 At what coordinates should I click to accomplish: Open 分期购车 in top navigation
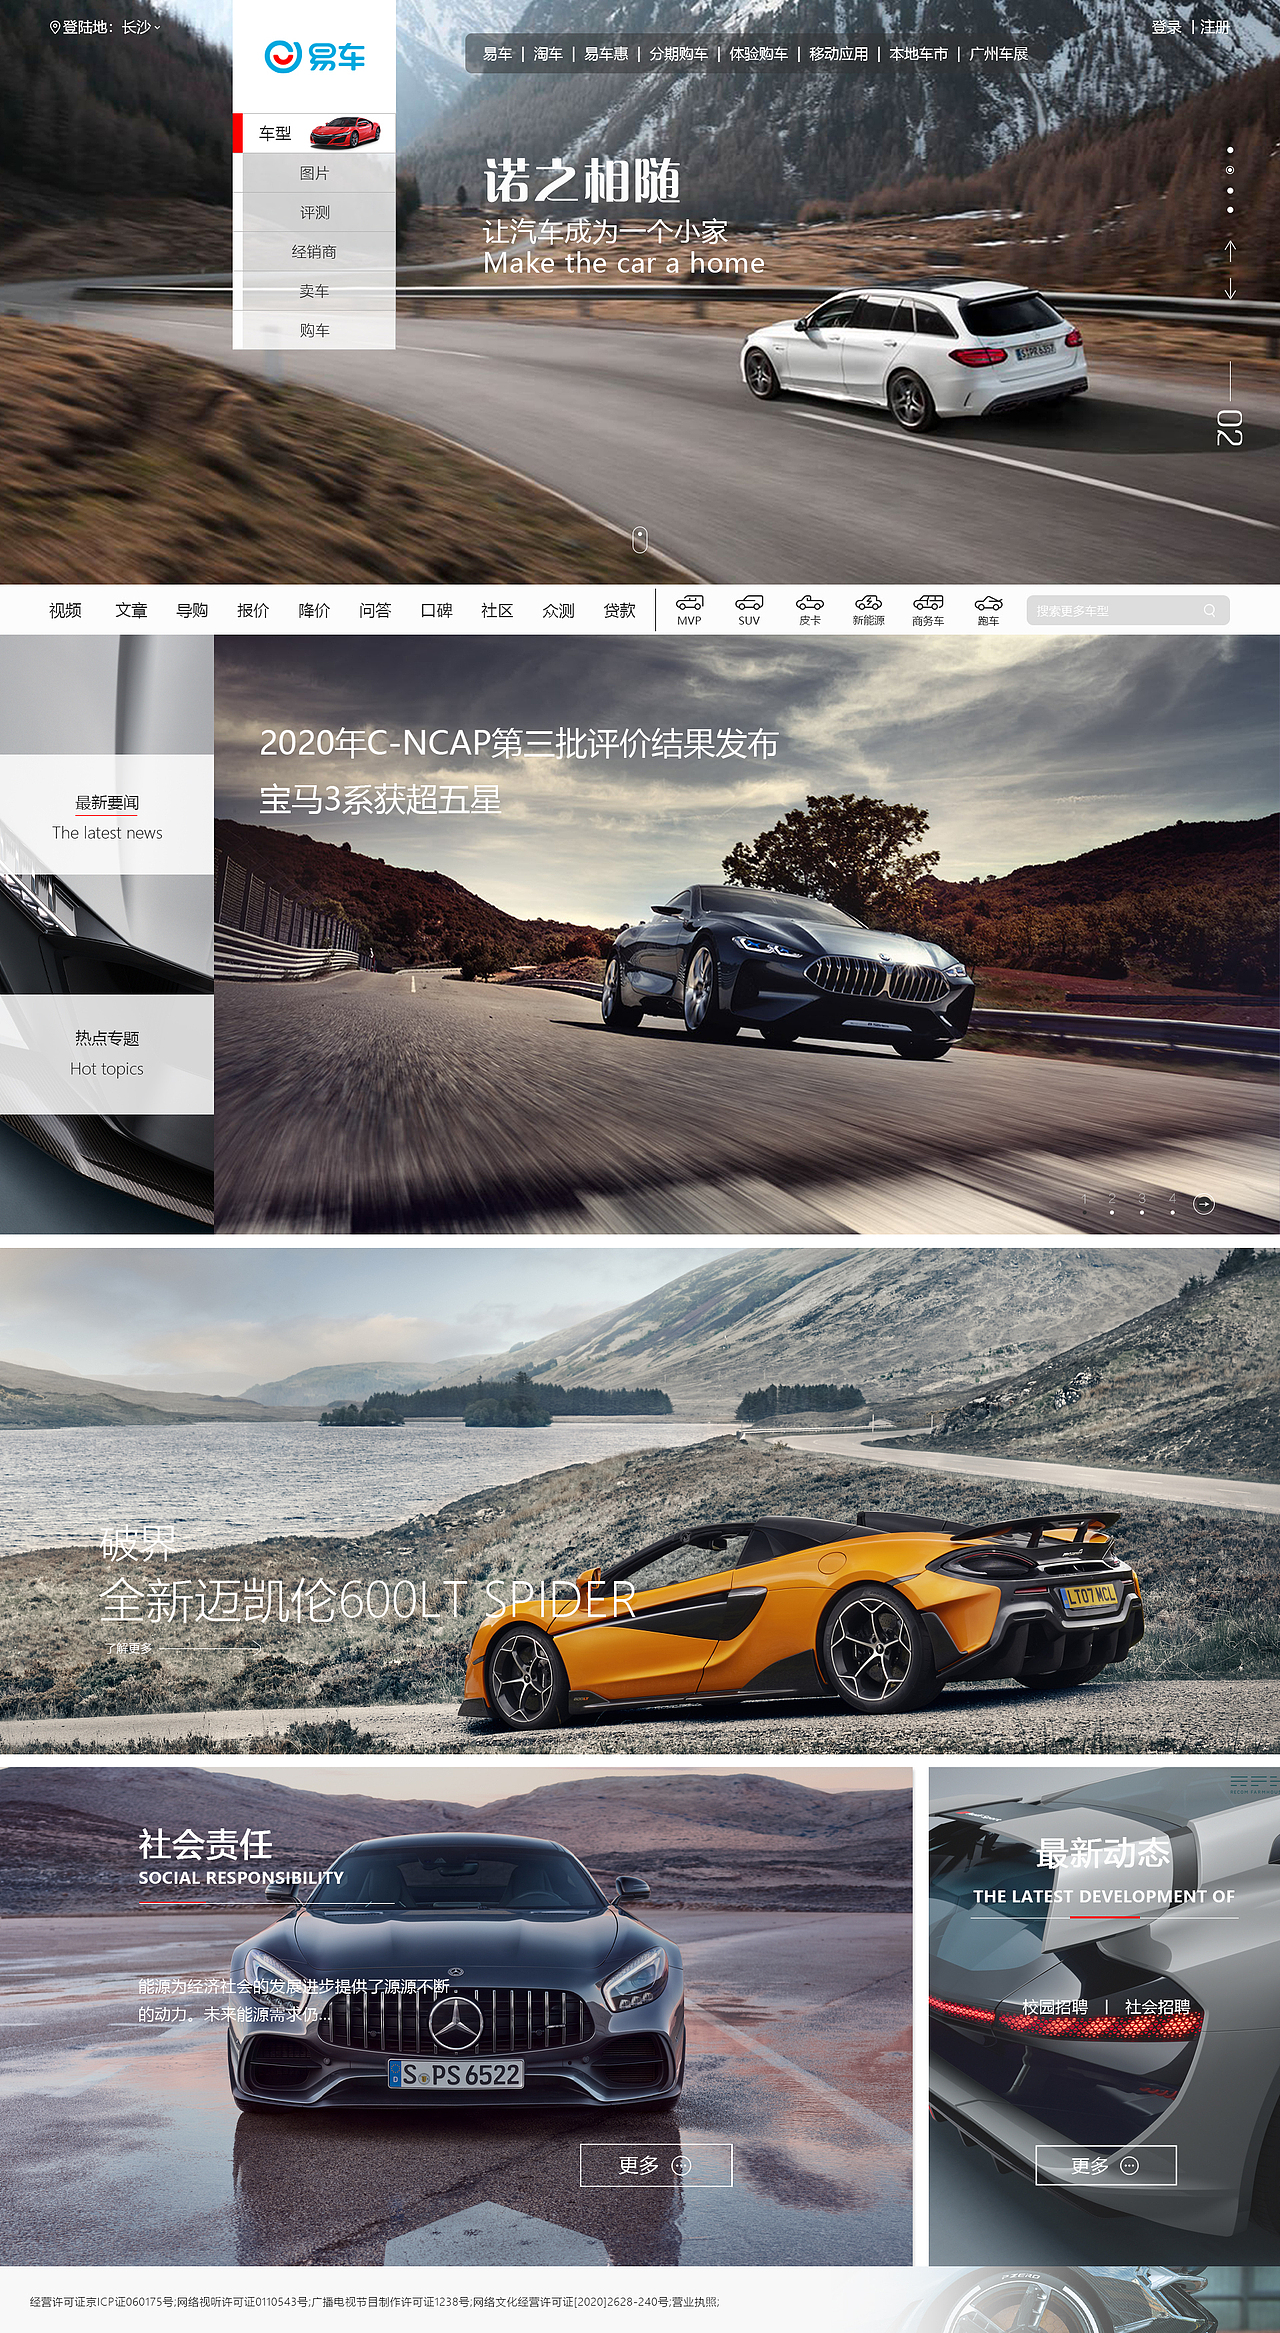[x=678, y=54]
